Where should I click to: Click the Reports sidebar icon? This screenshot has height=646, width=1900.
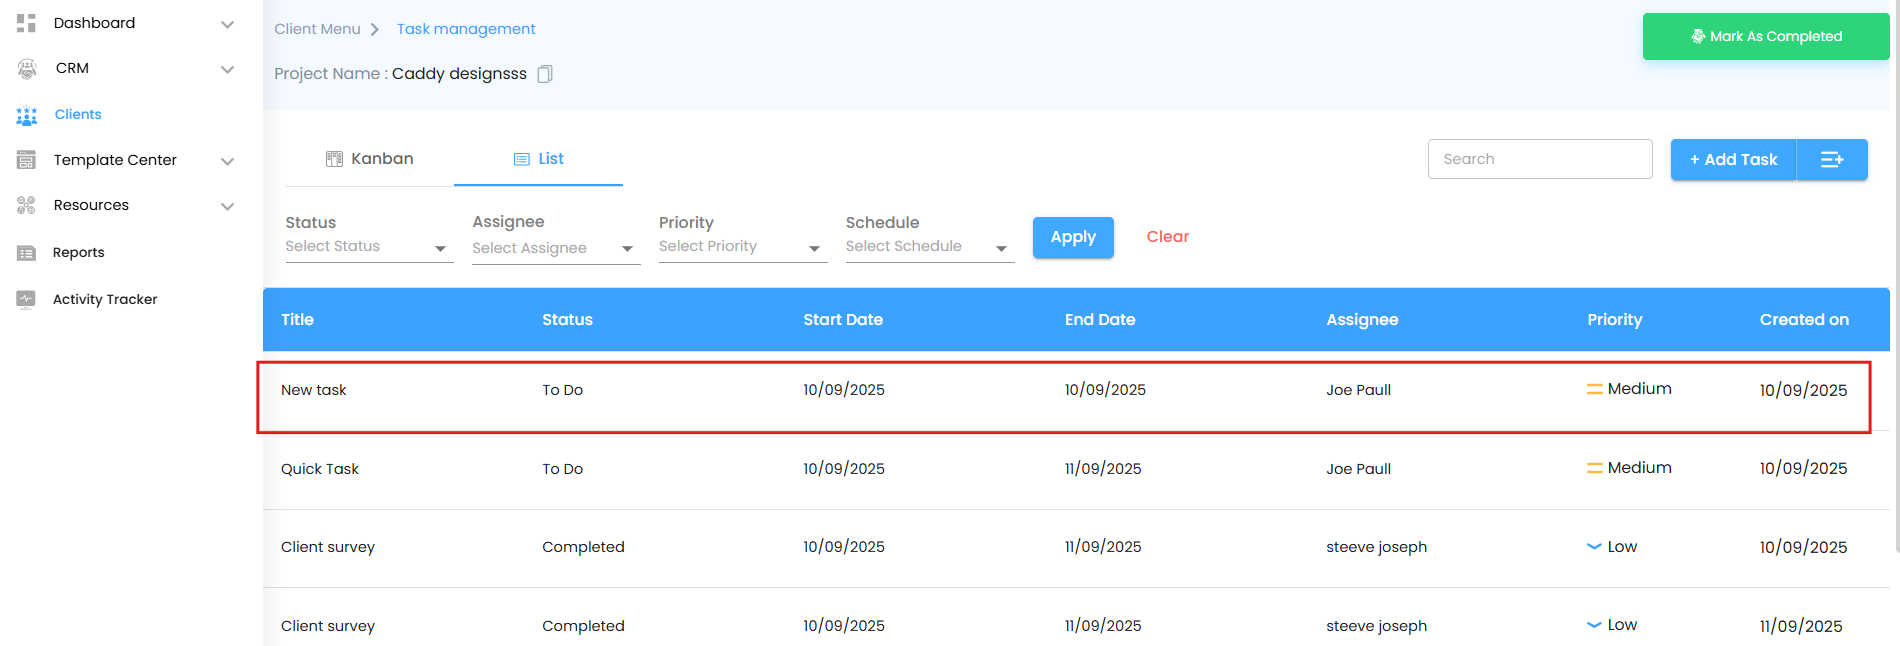(x=27, y=253)
